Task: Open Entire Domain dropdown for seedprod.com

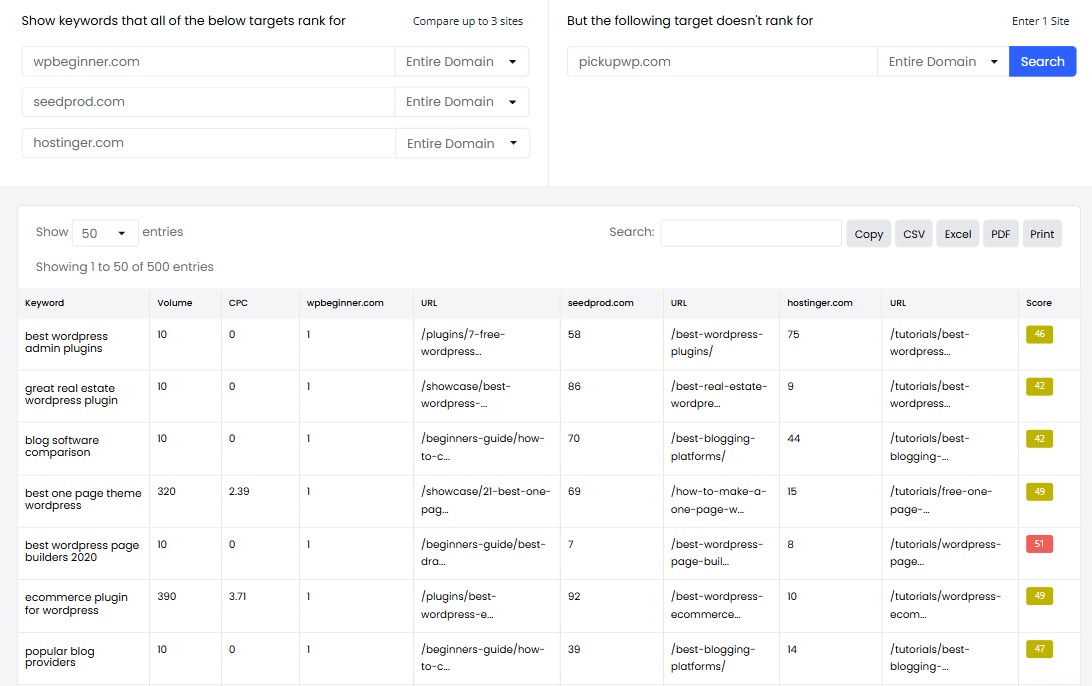Action: [461, 102]
